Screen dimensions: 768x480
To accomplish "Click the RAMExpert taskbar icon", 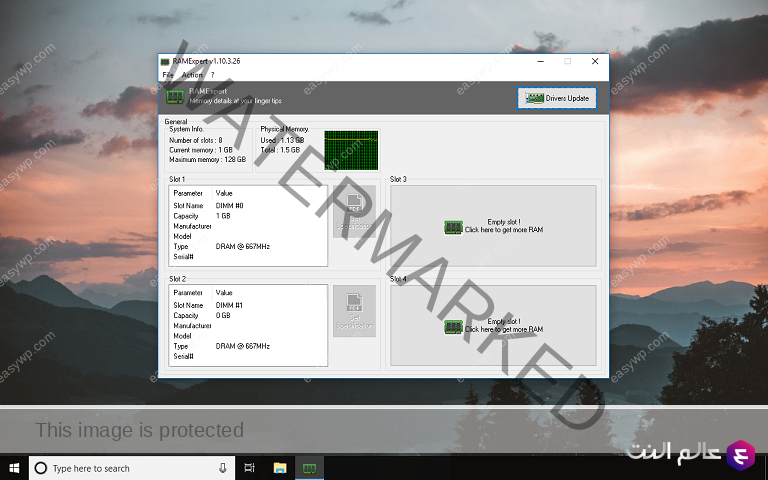I will click(x=309, y=468).
